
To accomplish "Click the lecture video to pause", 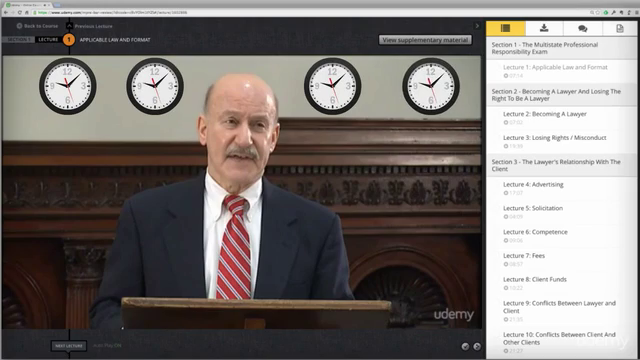I will tap(242, 192).
